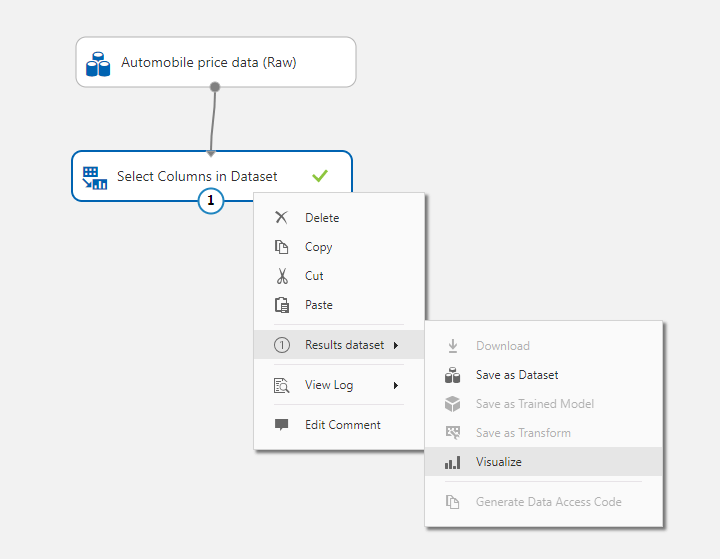Click the output port numbered 1
The width and height of the screenshot is (720, 559).
[x=211, y=201]
